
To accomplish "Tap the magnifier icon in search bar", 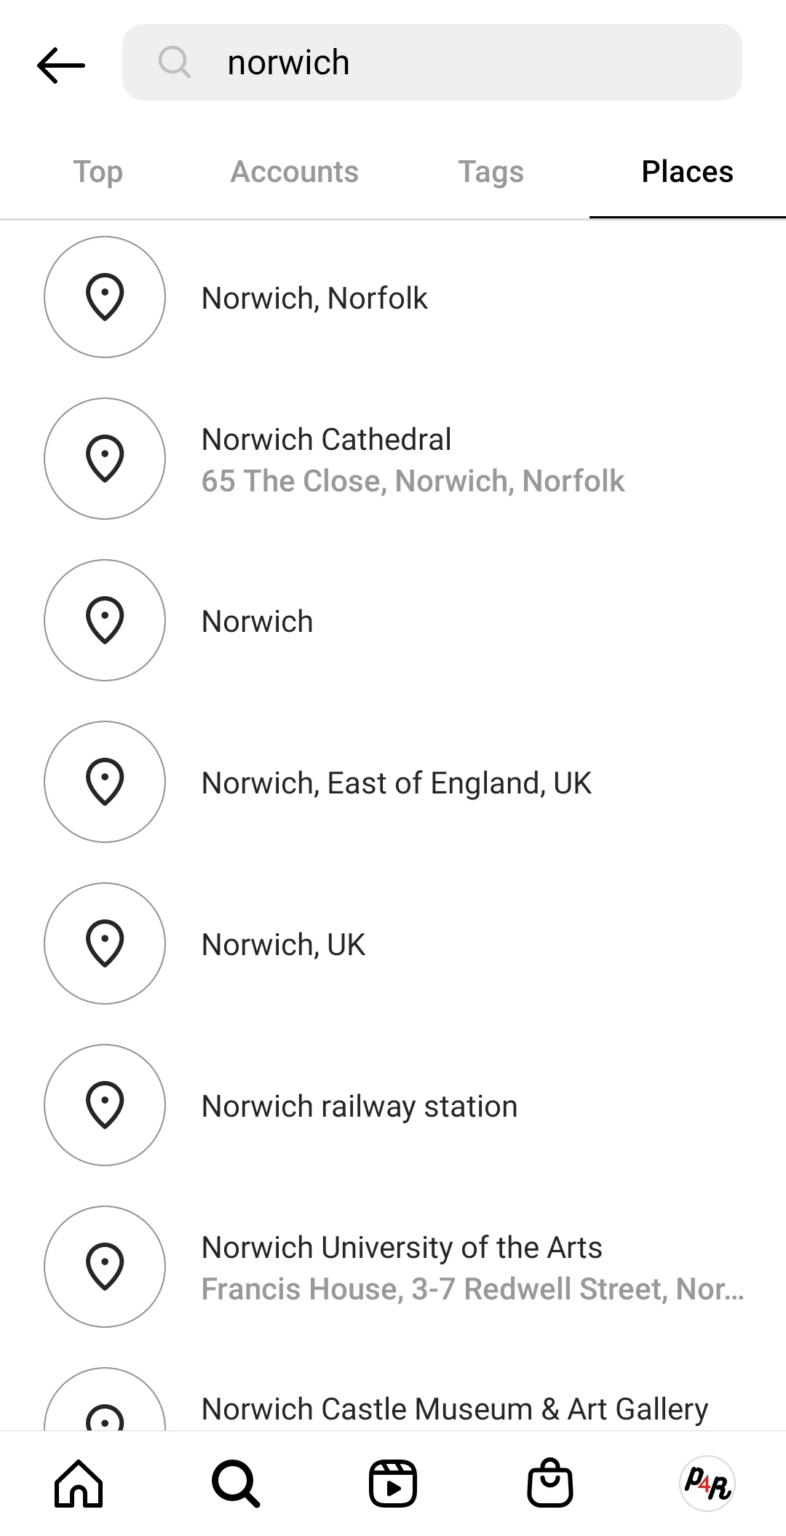I will click(174, 62).
